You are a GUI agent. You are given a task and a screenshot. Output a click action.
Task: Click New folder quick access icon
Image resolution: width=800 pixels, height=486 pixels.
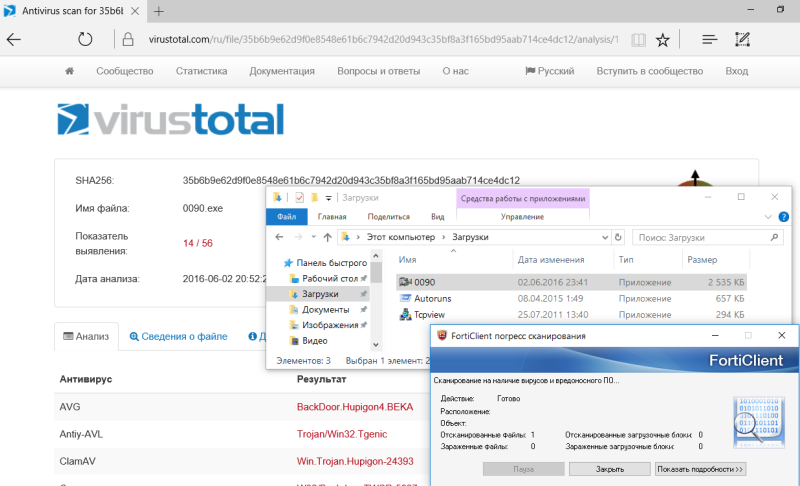(314, 197)
